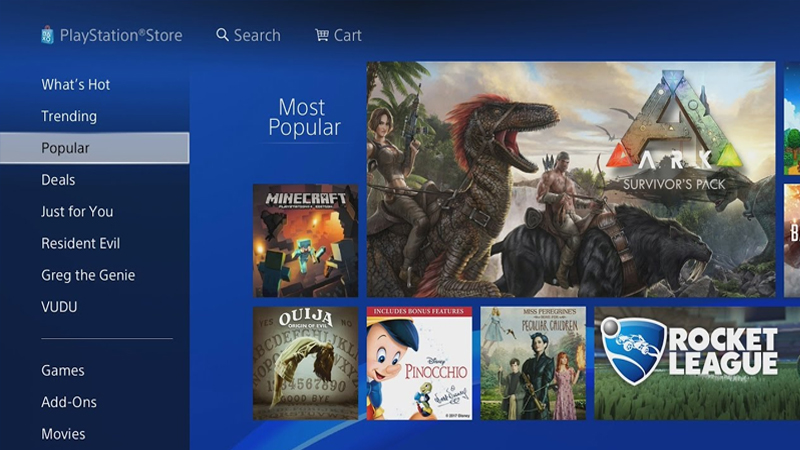Click the Cart shopping cart icon
This screenshot has height=450, width=800.
pyautogui.click(x=321, y=35)
